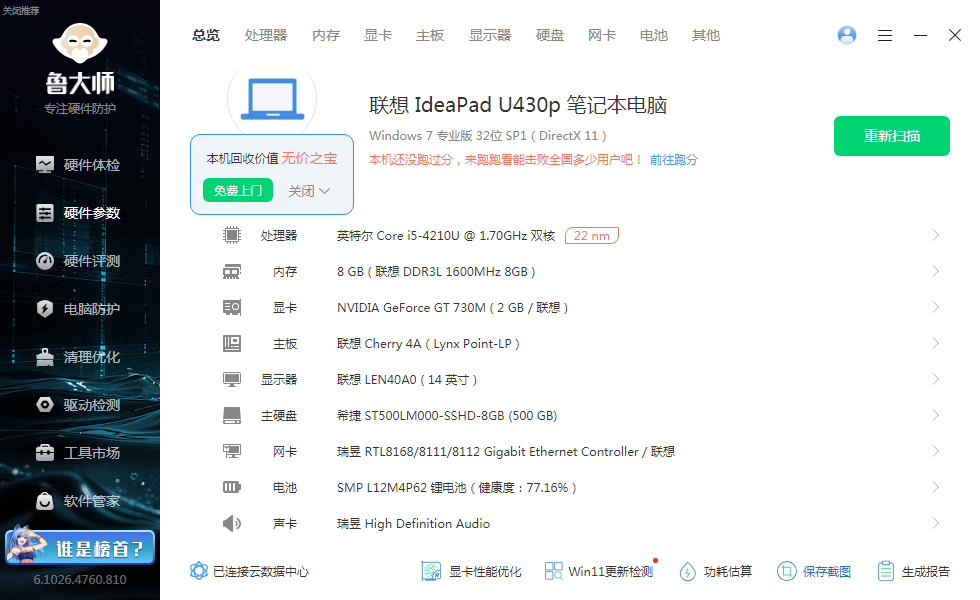Expand the 处理器 row chevron
The image size is (980, 600).
(x=936, y=235)
